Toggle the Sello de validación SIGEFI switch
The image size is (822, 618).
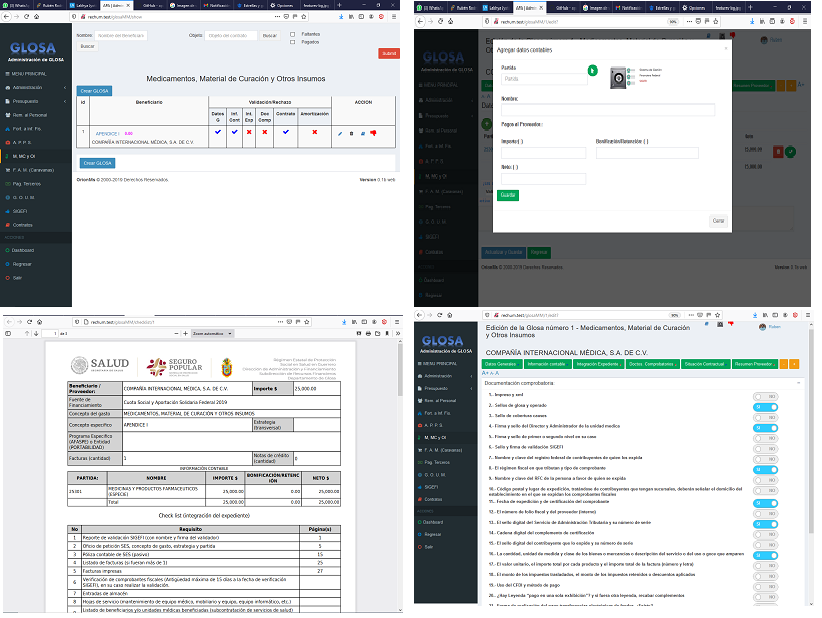tap(765, 447)
